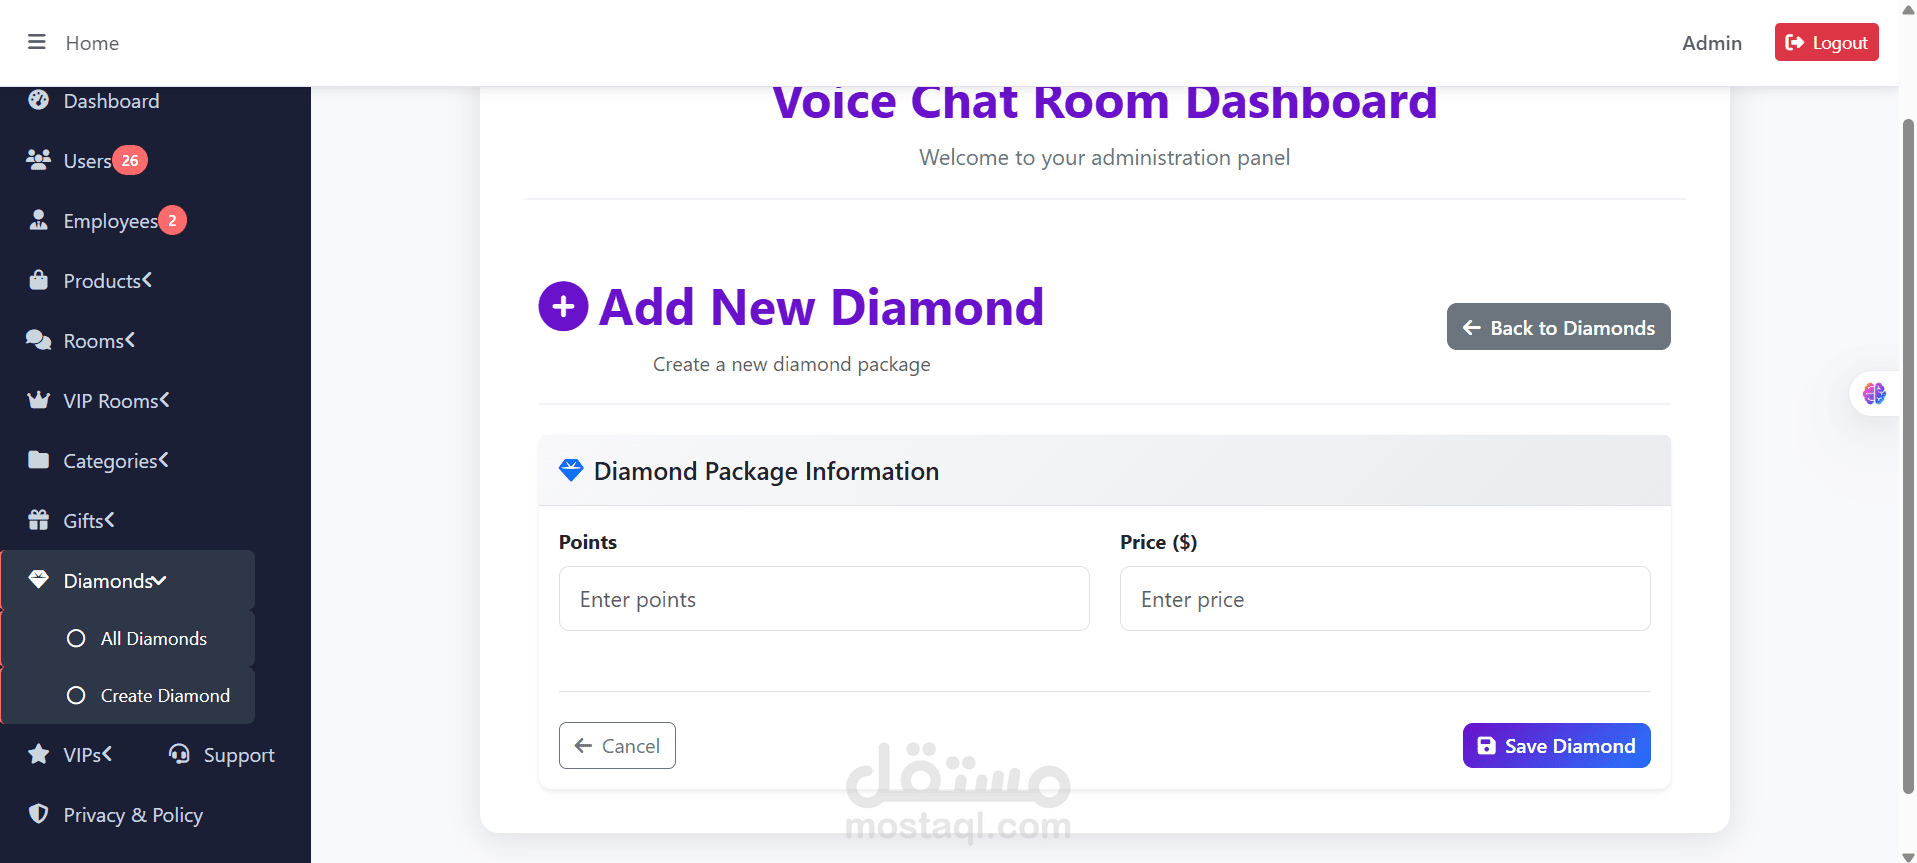The width and height of the screenshot is (1917, 863).
Task: Expand the Categories submenu chevron
Action: [x=164, y=460]
